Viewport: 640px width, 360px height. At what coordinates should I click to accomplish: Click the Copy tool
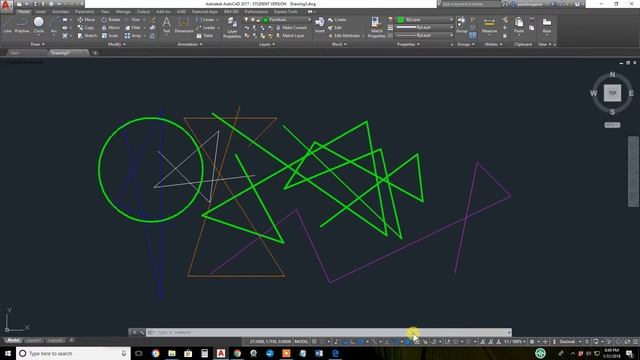86,28
